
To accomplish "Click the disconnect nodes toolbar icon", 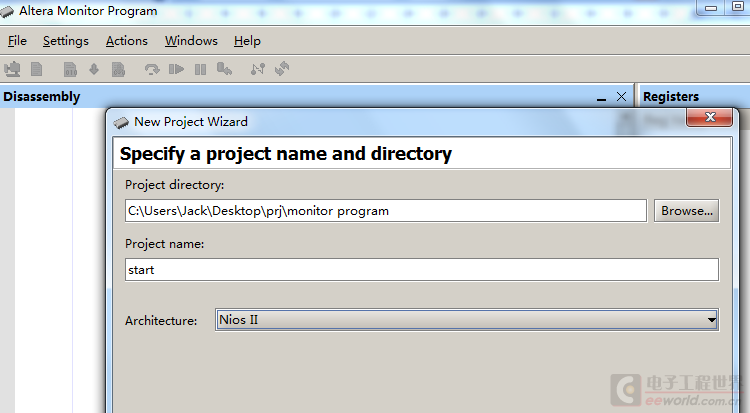I will 258,69.
